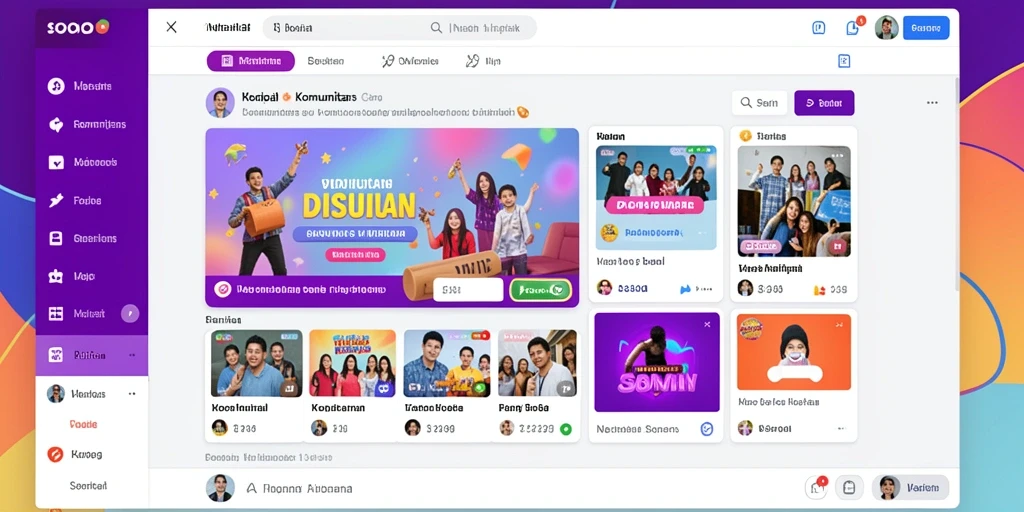The height and width of the screenshot is (512, 1024).
Task: Open the orange card with the beanie person
Action: point(794,352)
